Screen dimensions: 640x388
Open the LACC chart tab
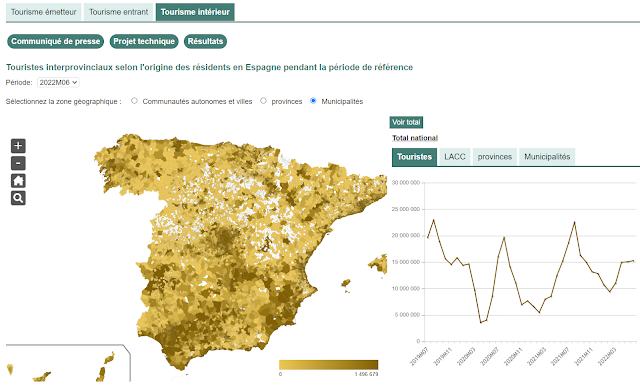[455, 157]
